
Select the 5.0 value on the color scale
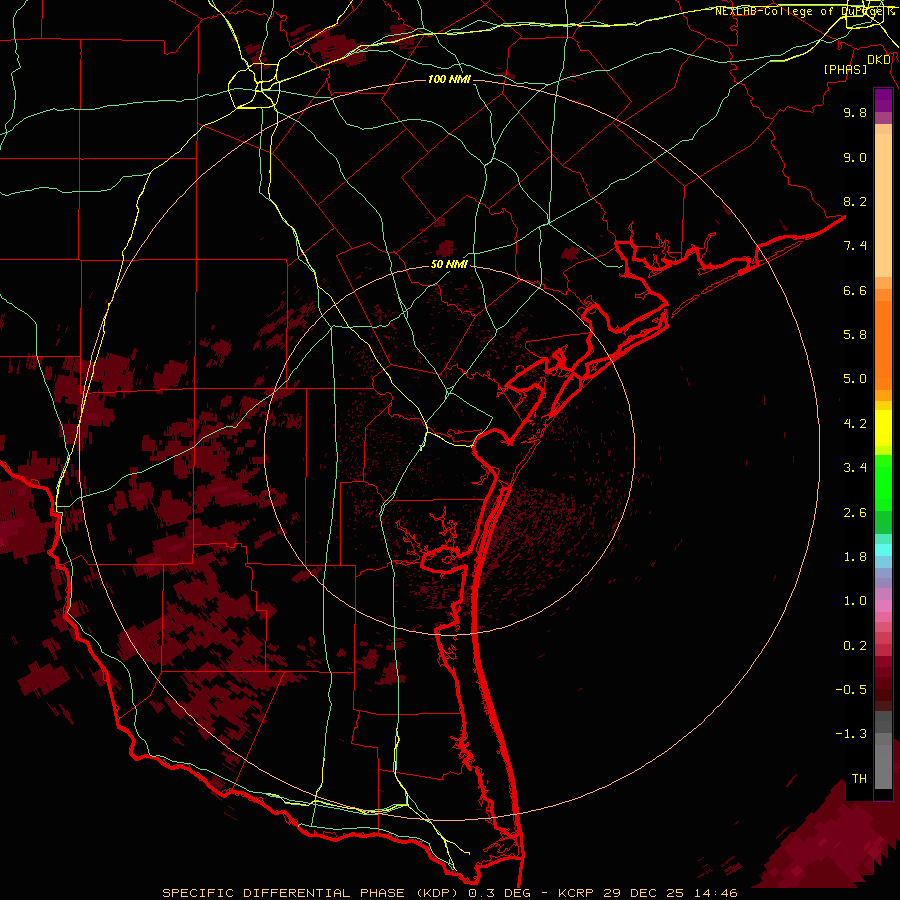[855, 379]
